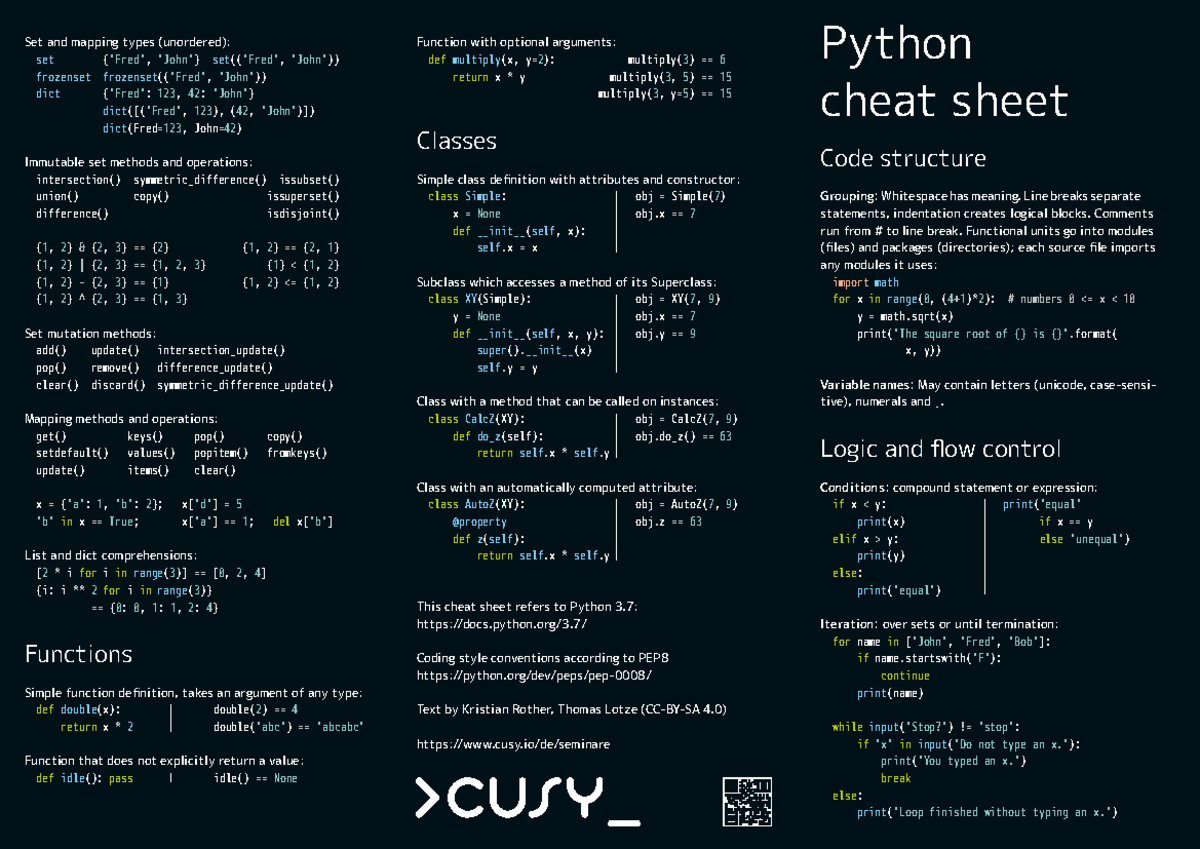This screenshot has height=849, width=1200.
Task: Click 'Immutable set methods and operations:' label
Action: coord(138,162)
